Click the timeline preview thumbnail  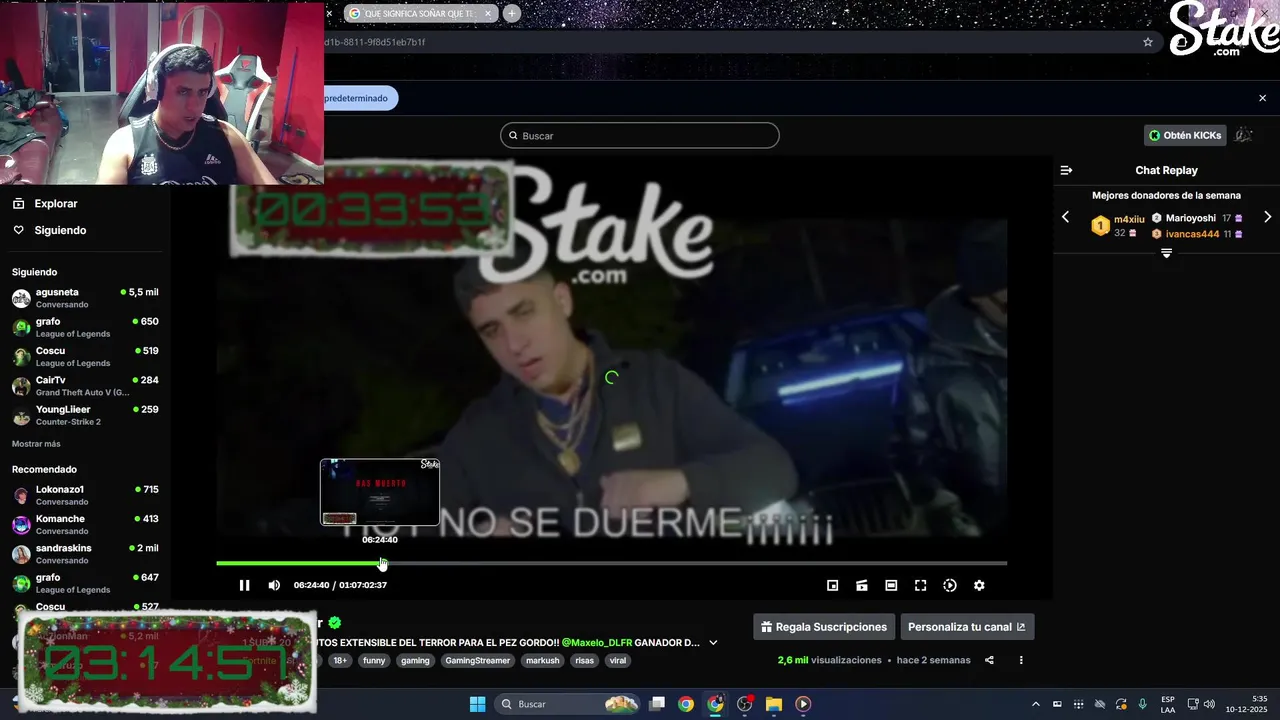pos(380,492)
